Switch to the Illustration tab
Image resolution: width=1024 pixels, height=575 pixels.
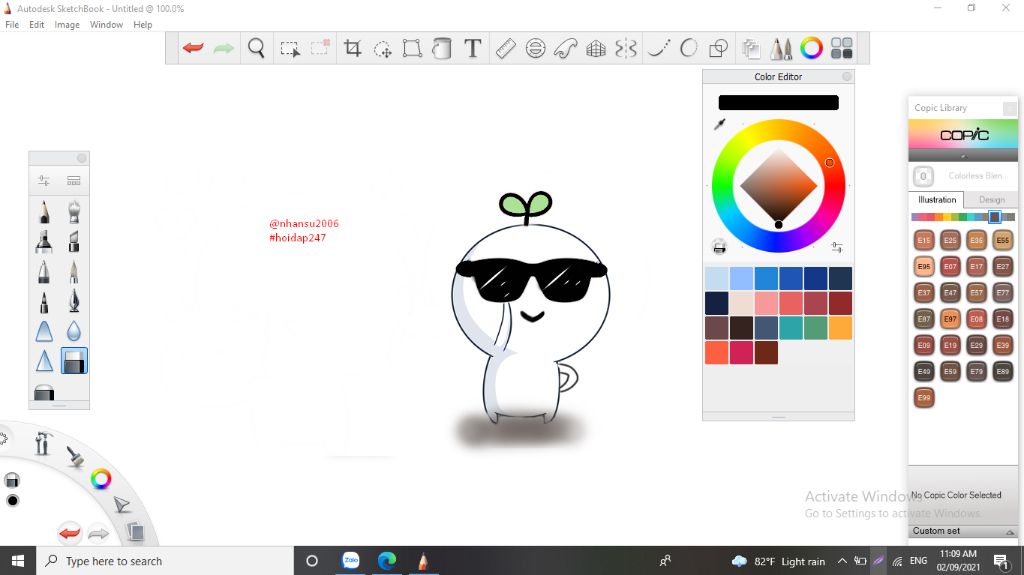(x=936, y=200)
